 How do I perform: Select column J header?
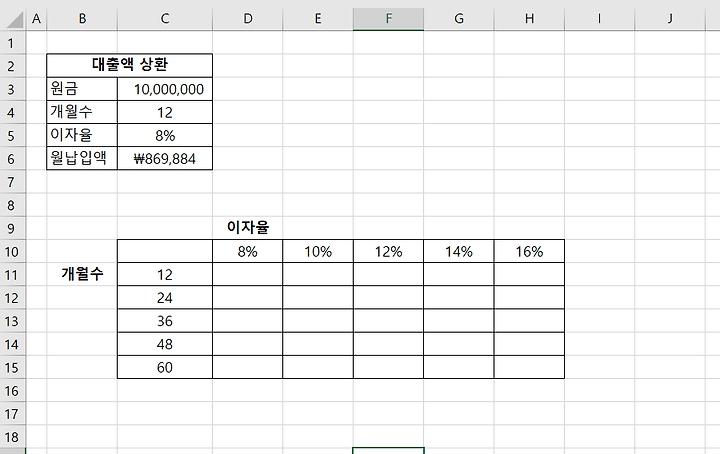click(x=670, y=19)
